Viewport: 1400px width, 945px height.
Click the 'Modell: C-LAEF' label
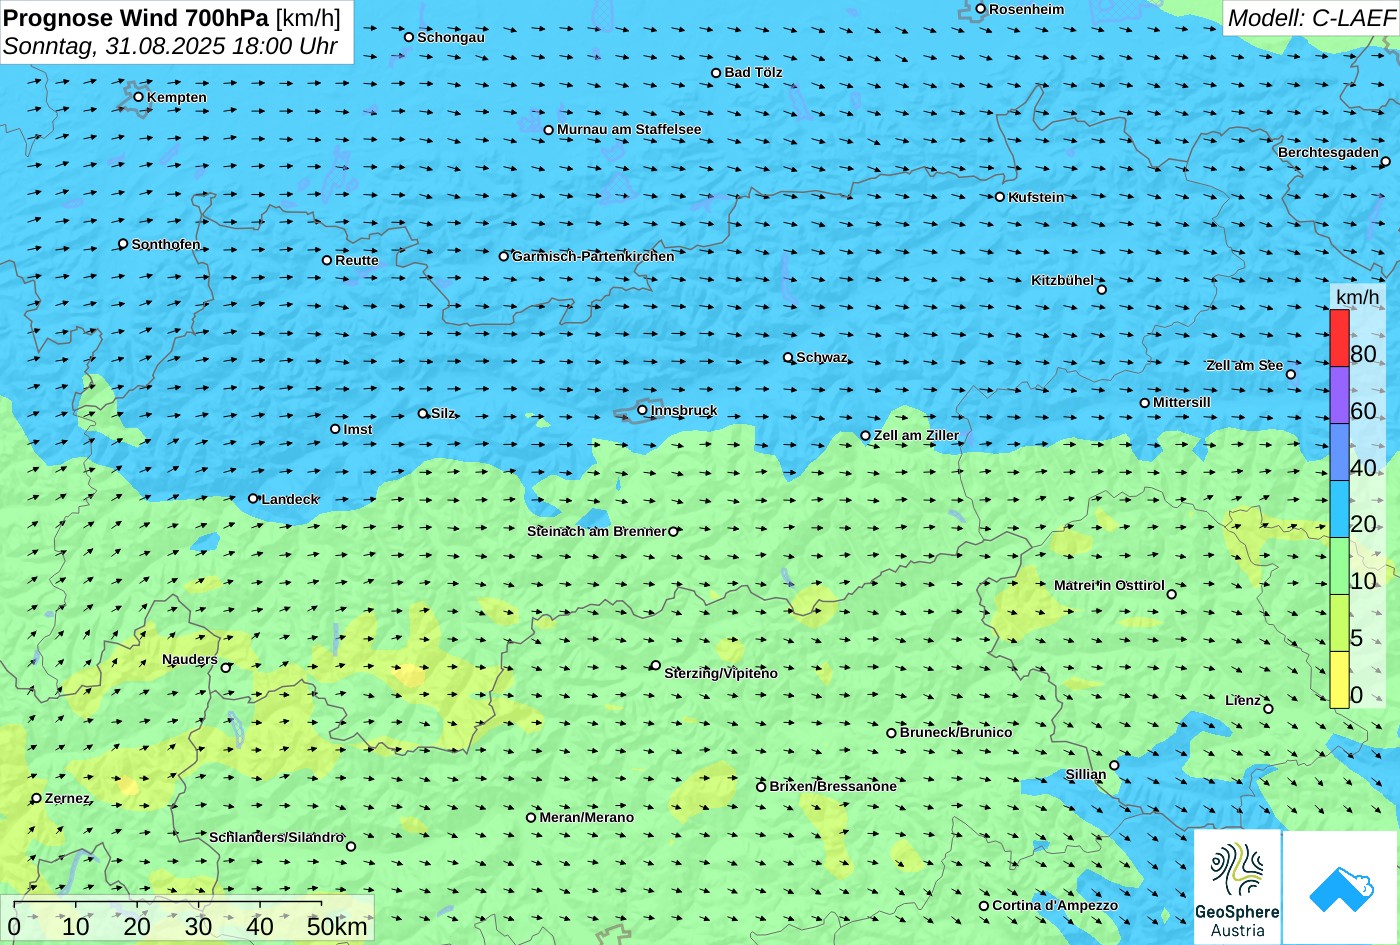[x=1310, y=17]
